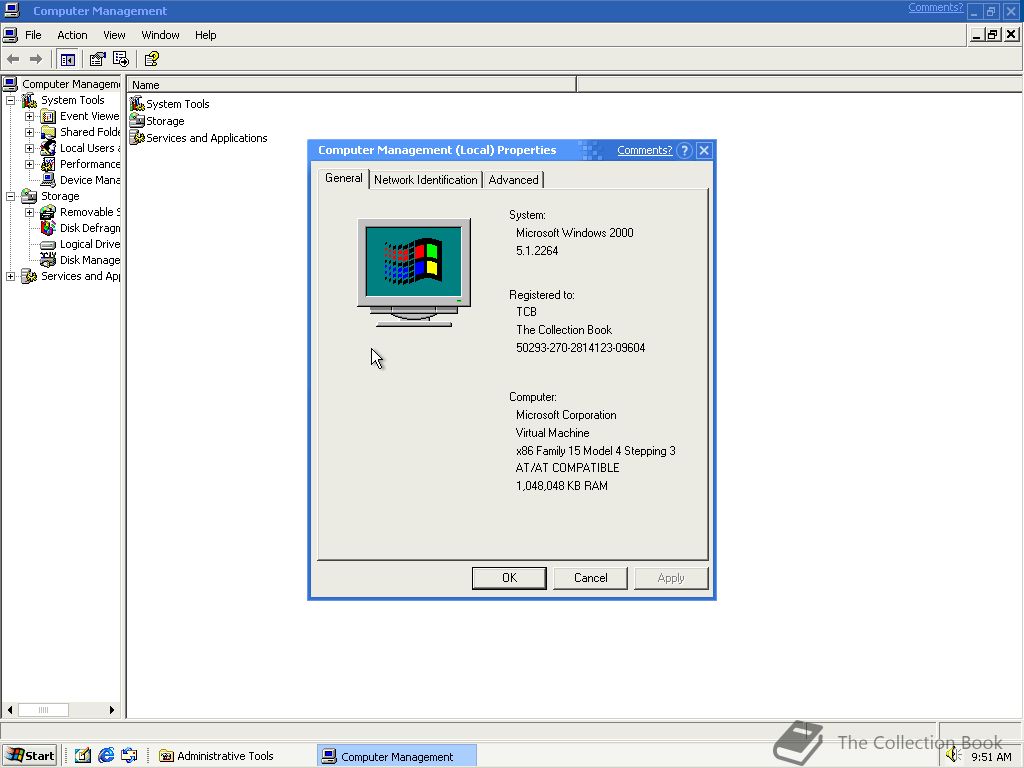The height and width of the screenshot is (768, 1024).
Task: Click tree pane scrollbar left arrow
Action: [10, 710]
